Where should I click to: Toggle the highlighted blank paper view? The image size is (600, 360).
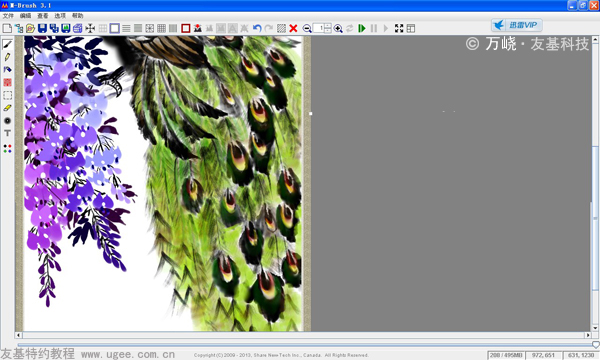[114, 28]
